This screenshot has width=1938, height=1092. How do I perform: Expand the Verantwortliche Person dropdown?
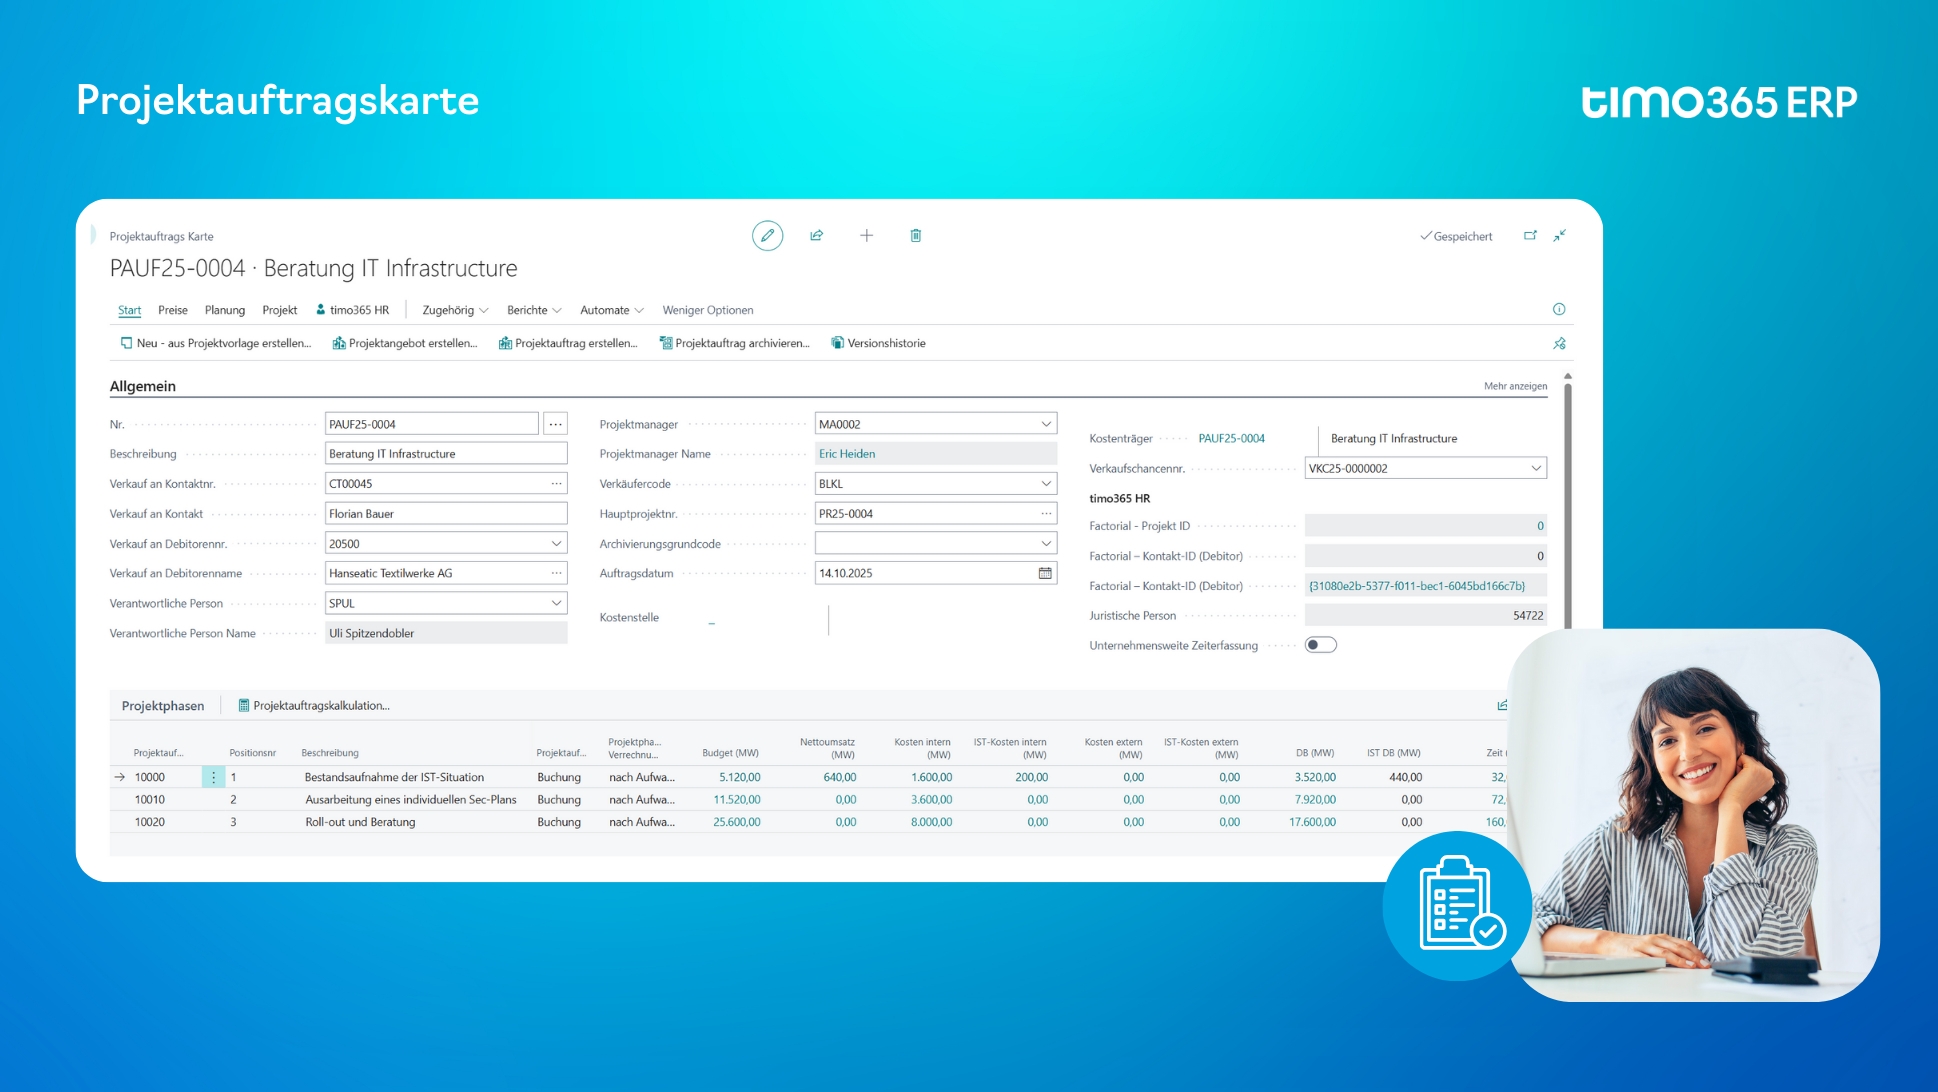click(556, 604)
